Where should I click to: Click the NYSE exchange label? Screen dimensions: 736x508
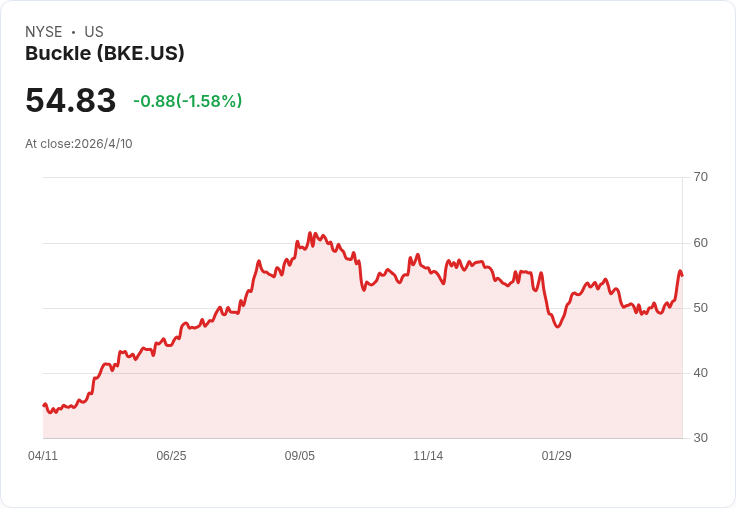44,32
